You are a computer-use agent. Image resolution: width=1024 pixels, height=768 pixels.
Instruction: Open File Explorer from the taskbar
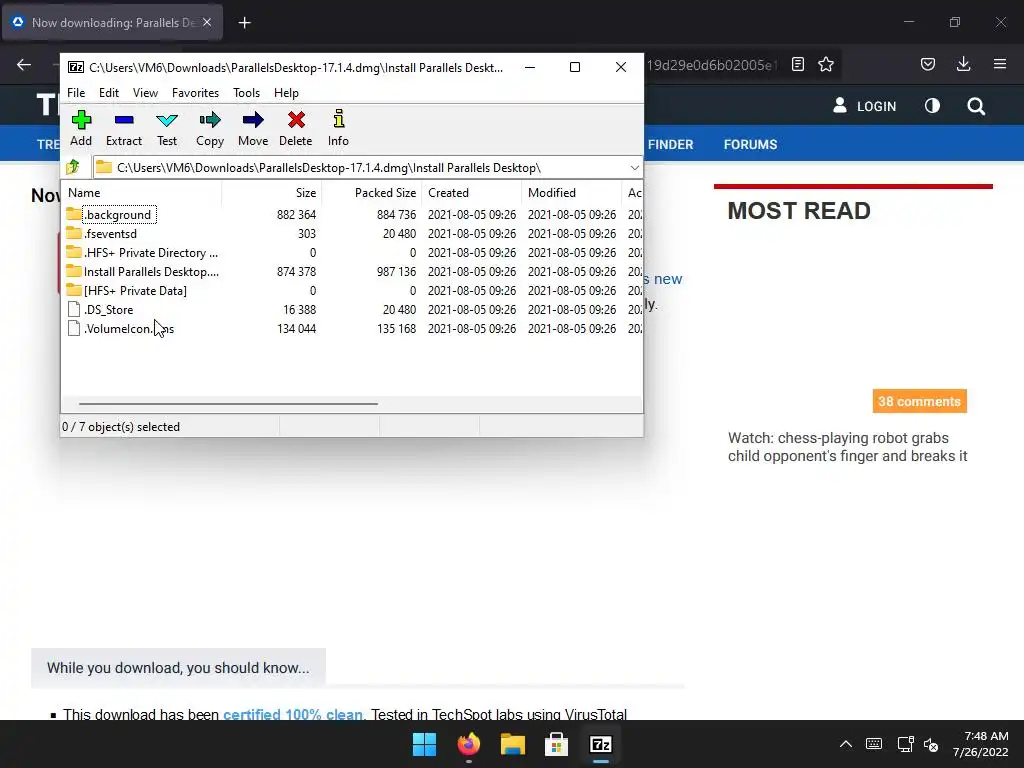pyautogui.click(x=513, y=744)
